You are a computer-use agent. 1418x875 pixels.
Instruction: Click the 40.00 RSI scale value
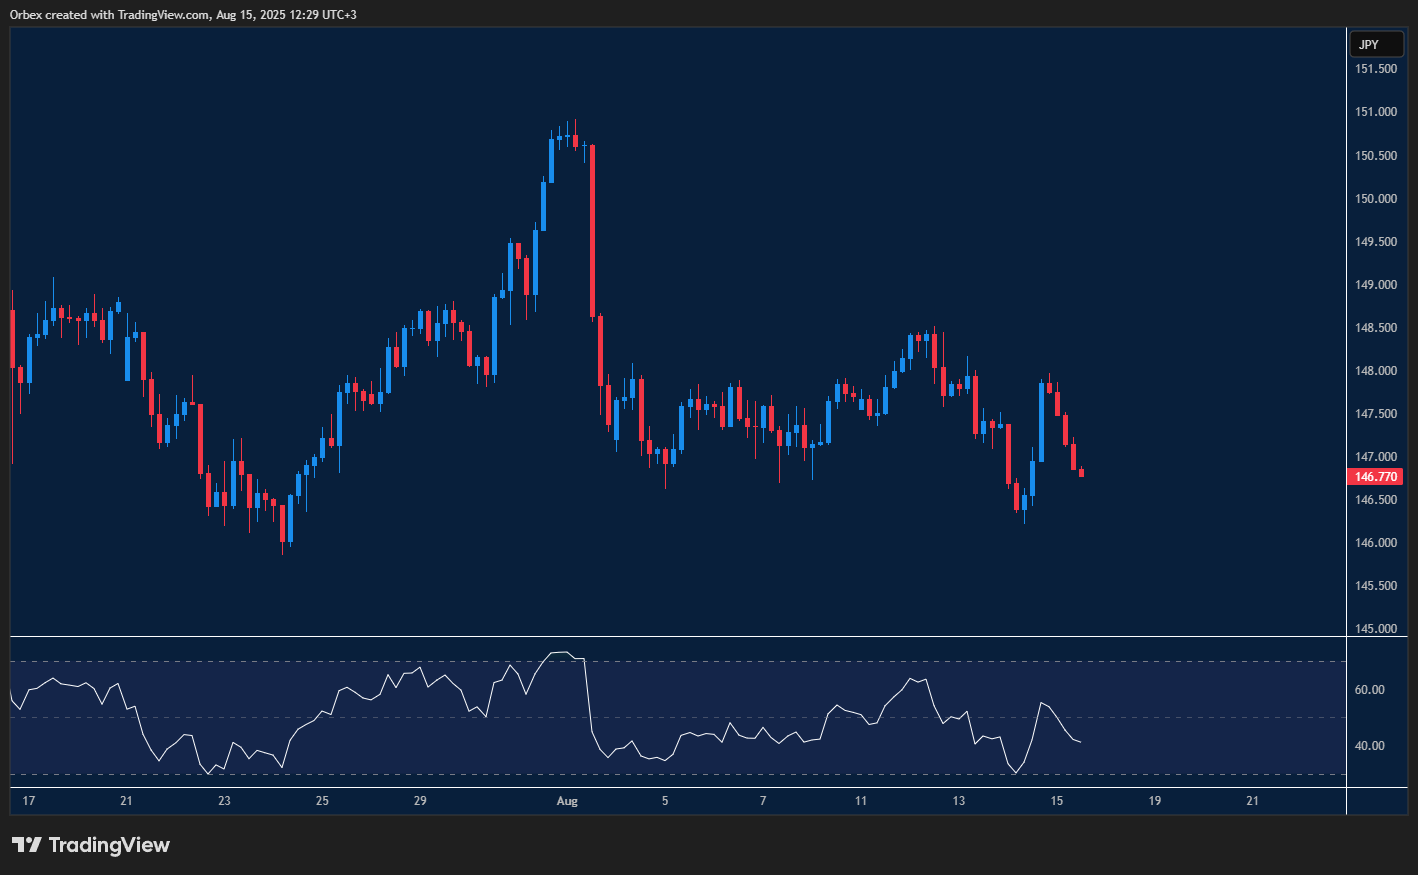[x=1371, y=744]
